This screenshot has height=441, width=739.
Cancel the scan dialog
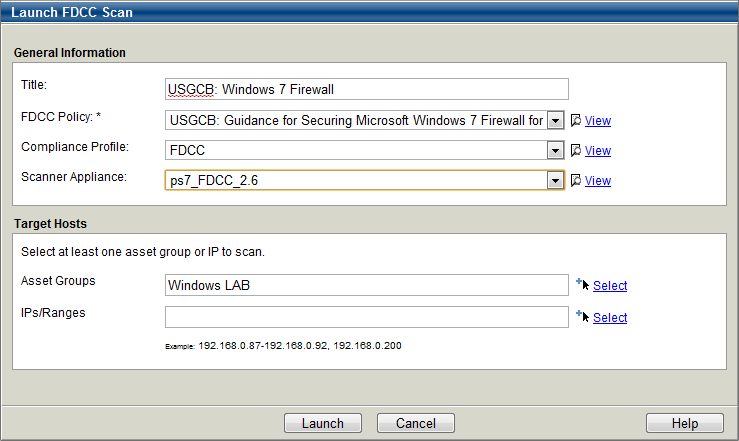[416, 423]
